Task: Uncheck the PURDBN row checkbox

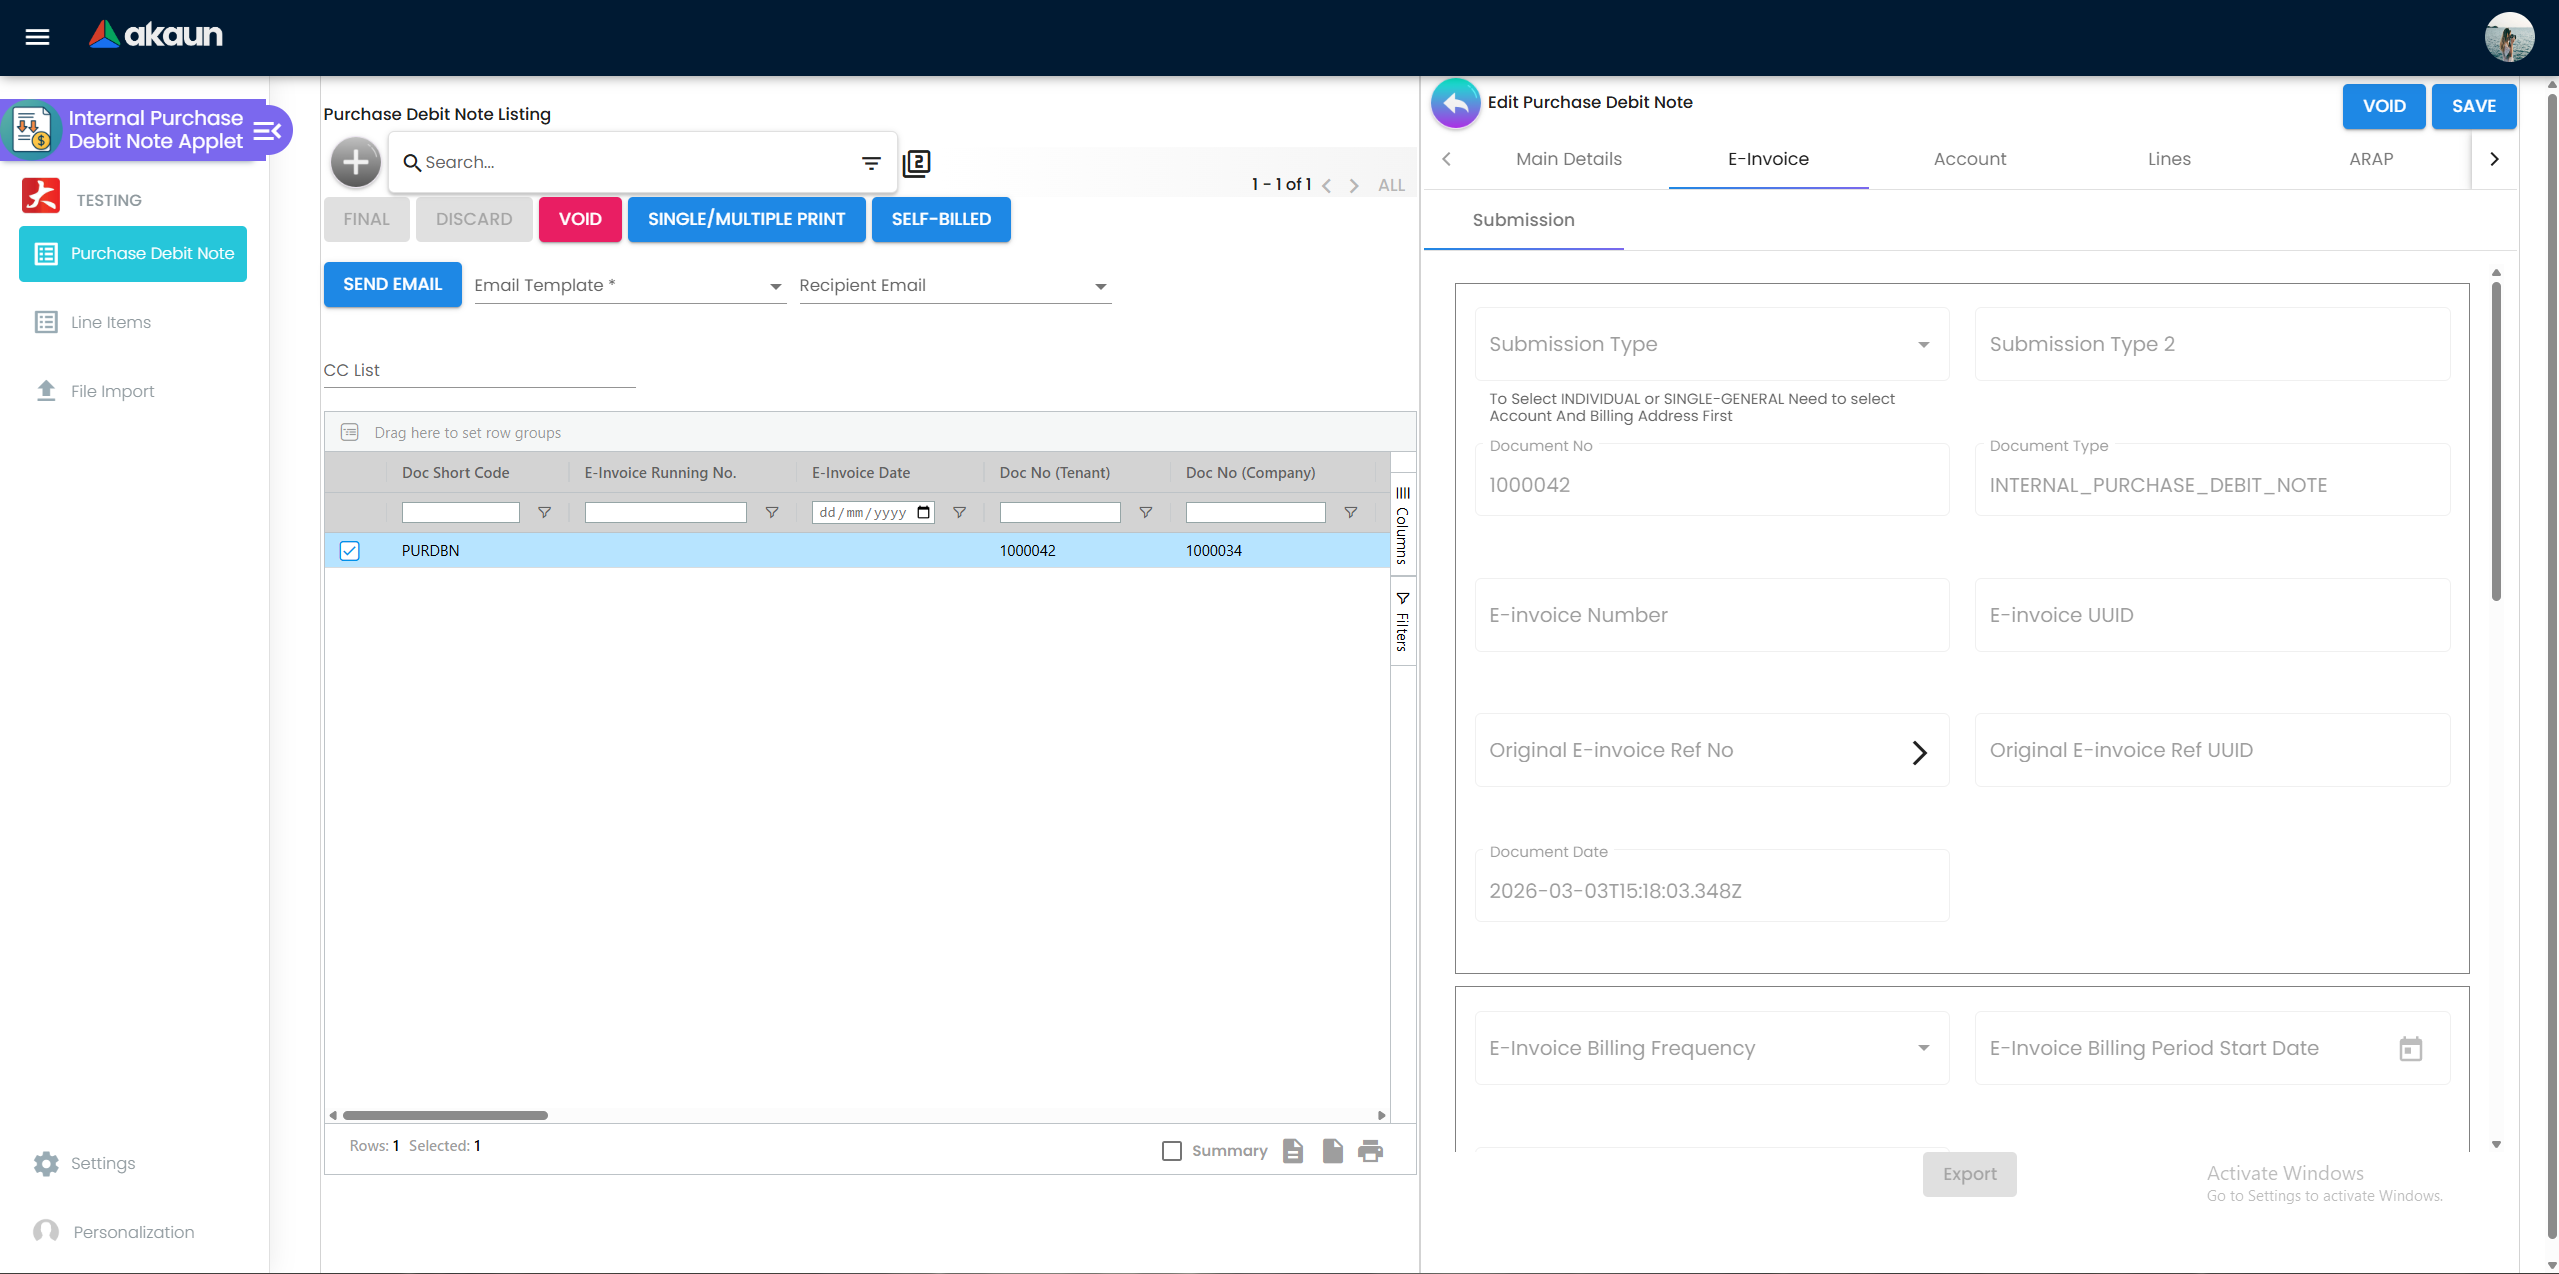Action: point(349,551)
